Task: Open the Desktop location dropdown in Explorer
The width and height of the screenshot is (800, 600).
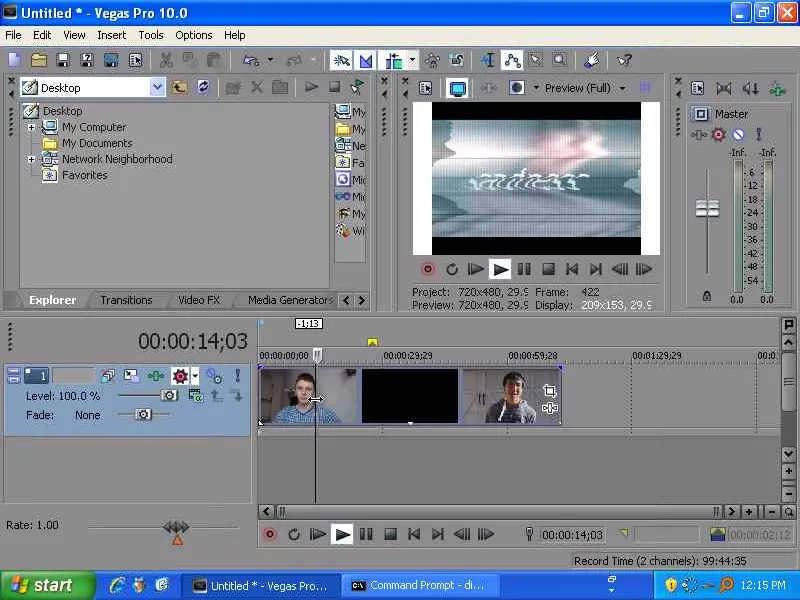Action: [x=158, y=88]
